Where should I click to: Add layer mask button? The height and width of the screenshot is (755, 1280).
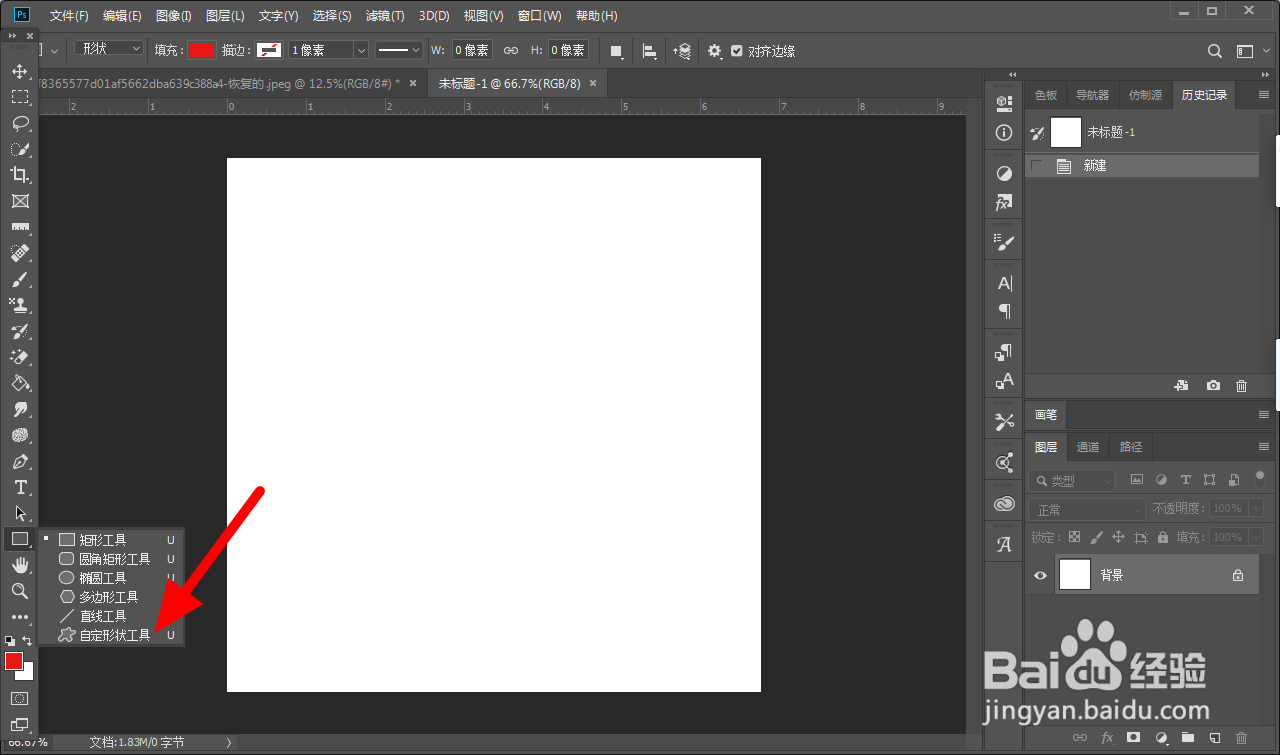click(1133, 738)
